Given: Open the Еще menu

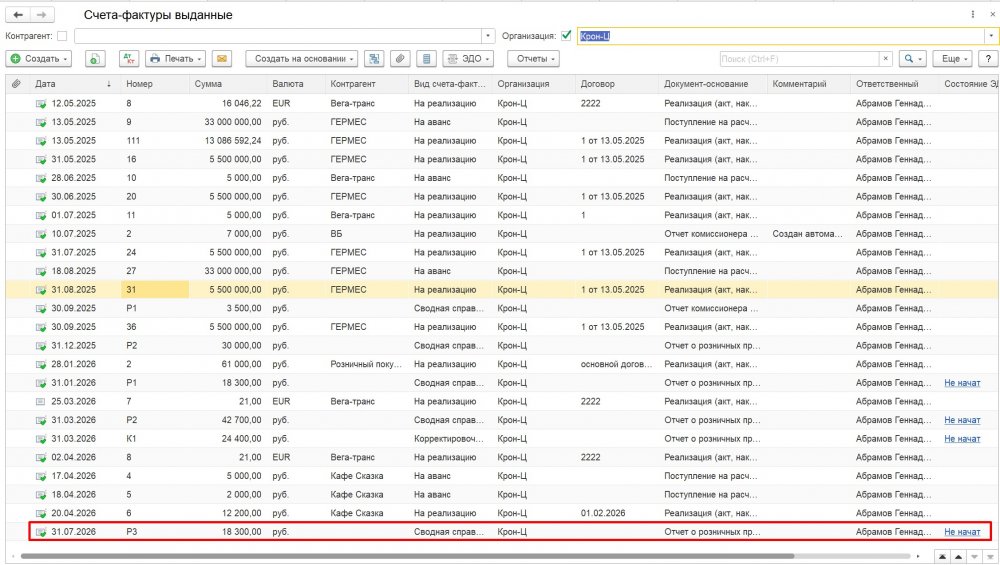Looking at the screenshot, I should (x=952, y=59).
